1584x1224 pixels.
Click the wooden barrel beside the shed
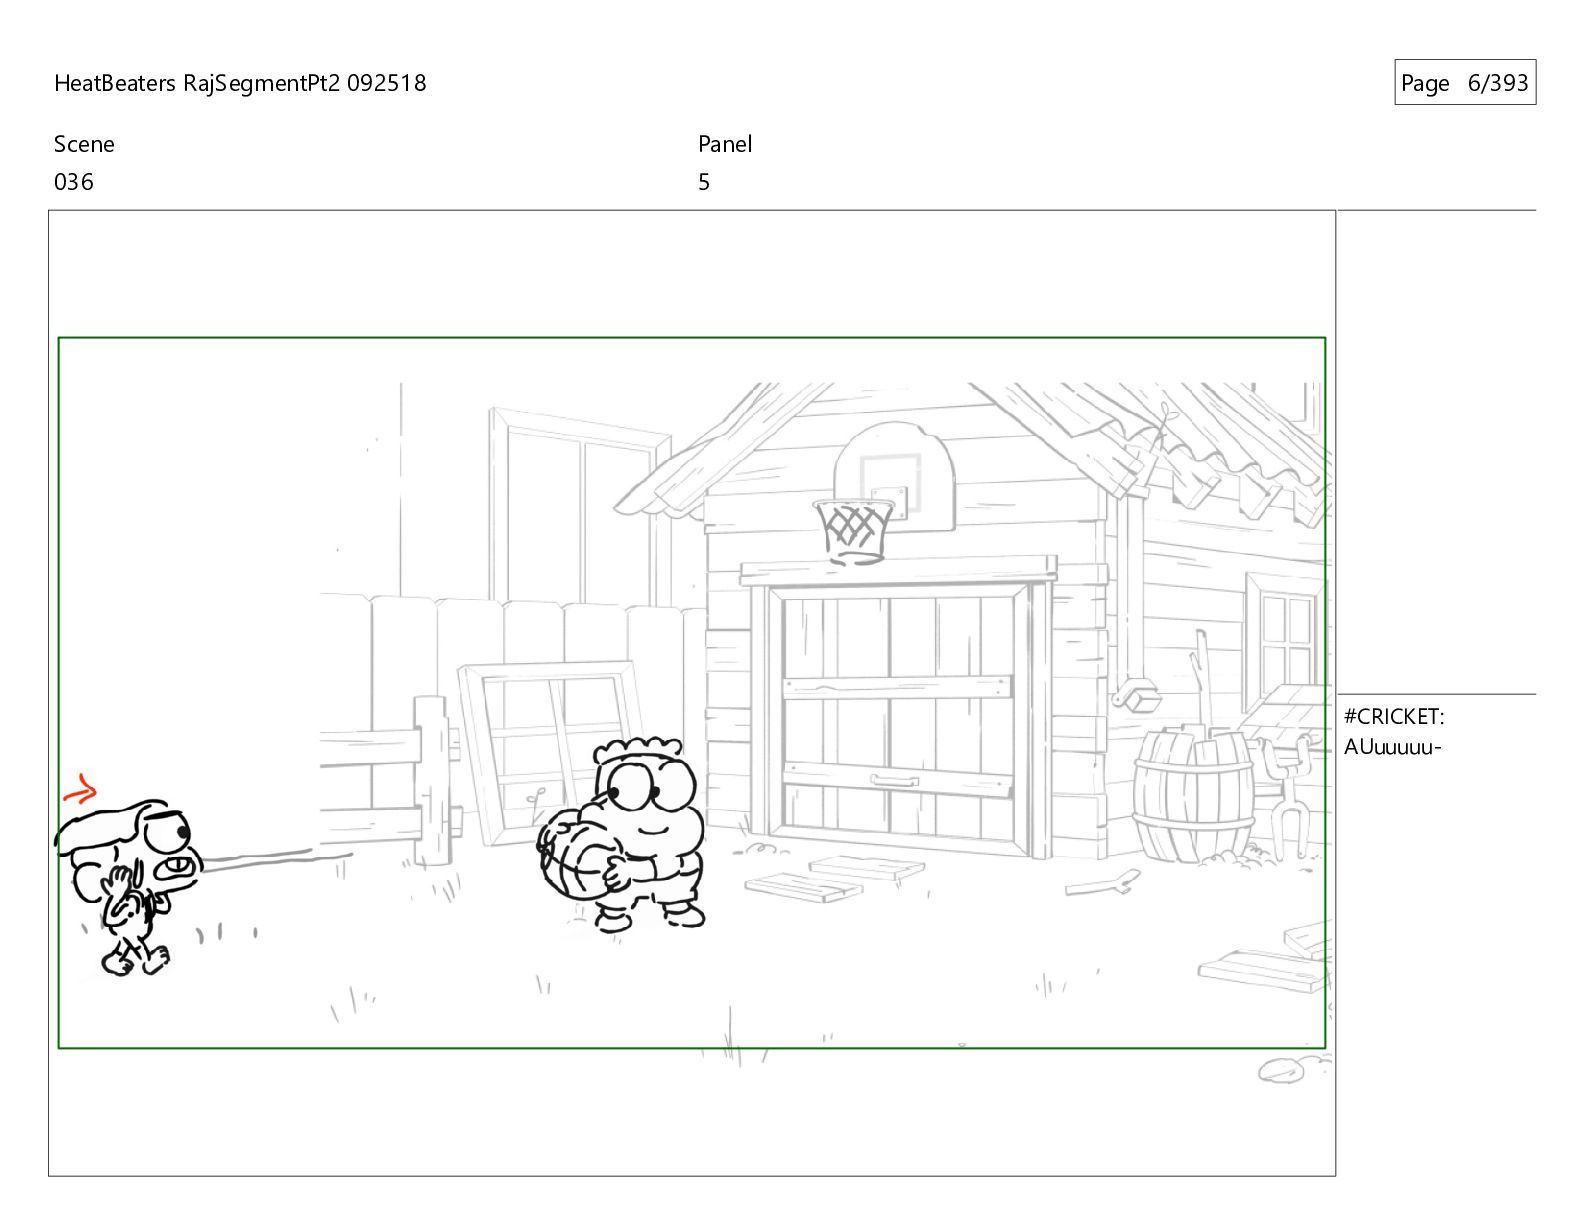tap(1194, 794)
